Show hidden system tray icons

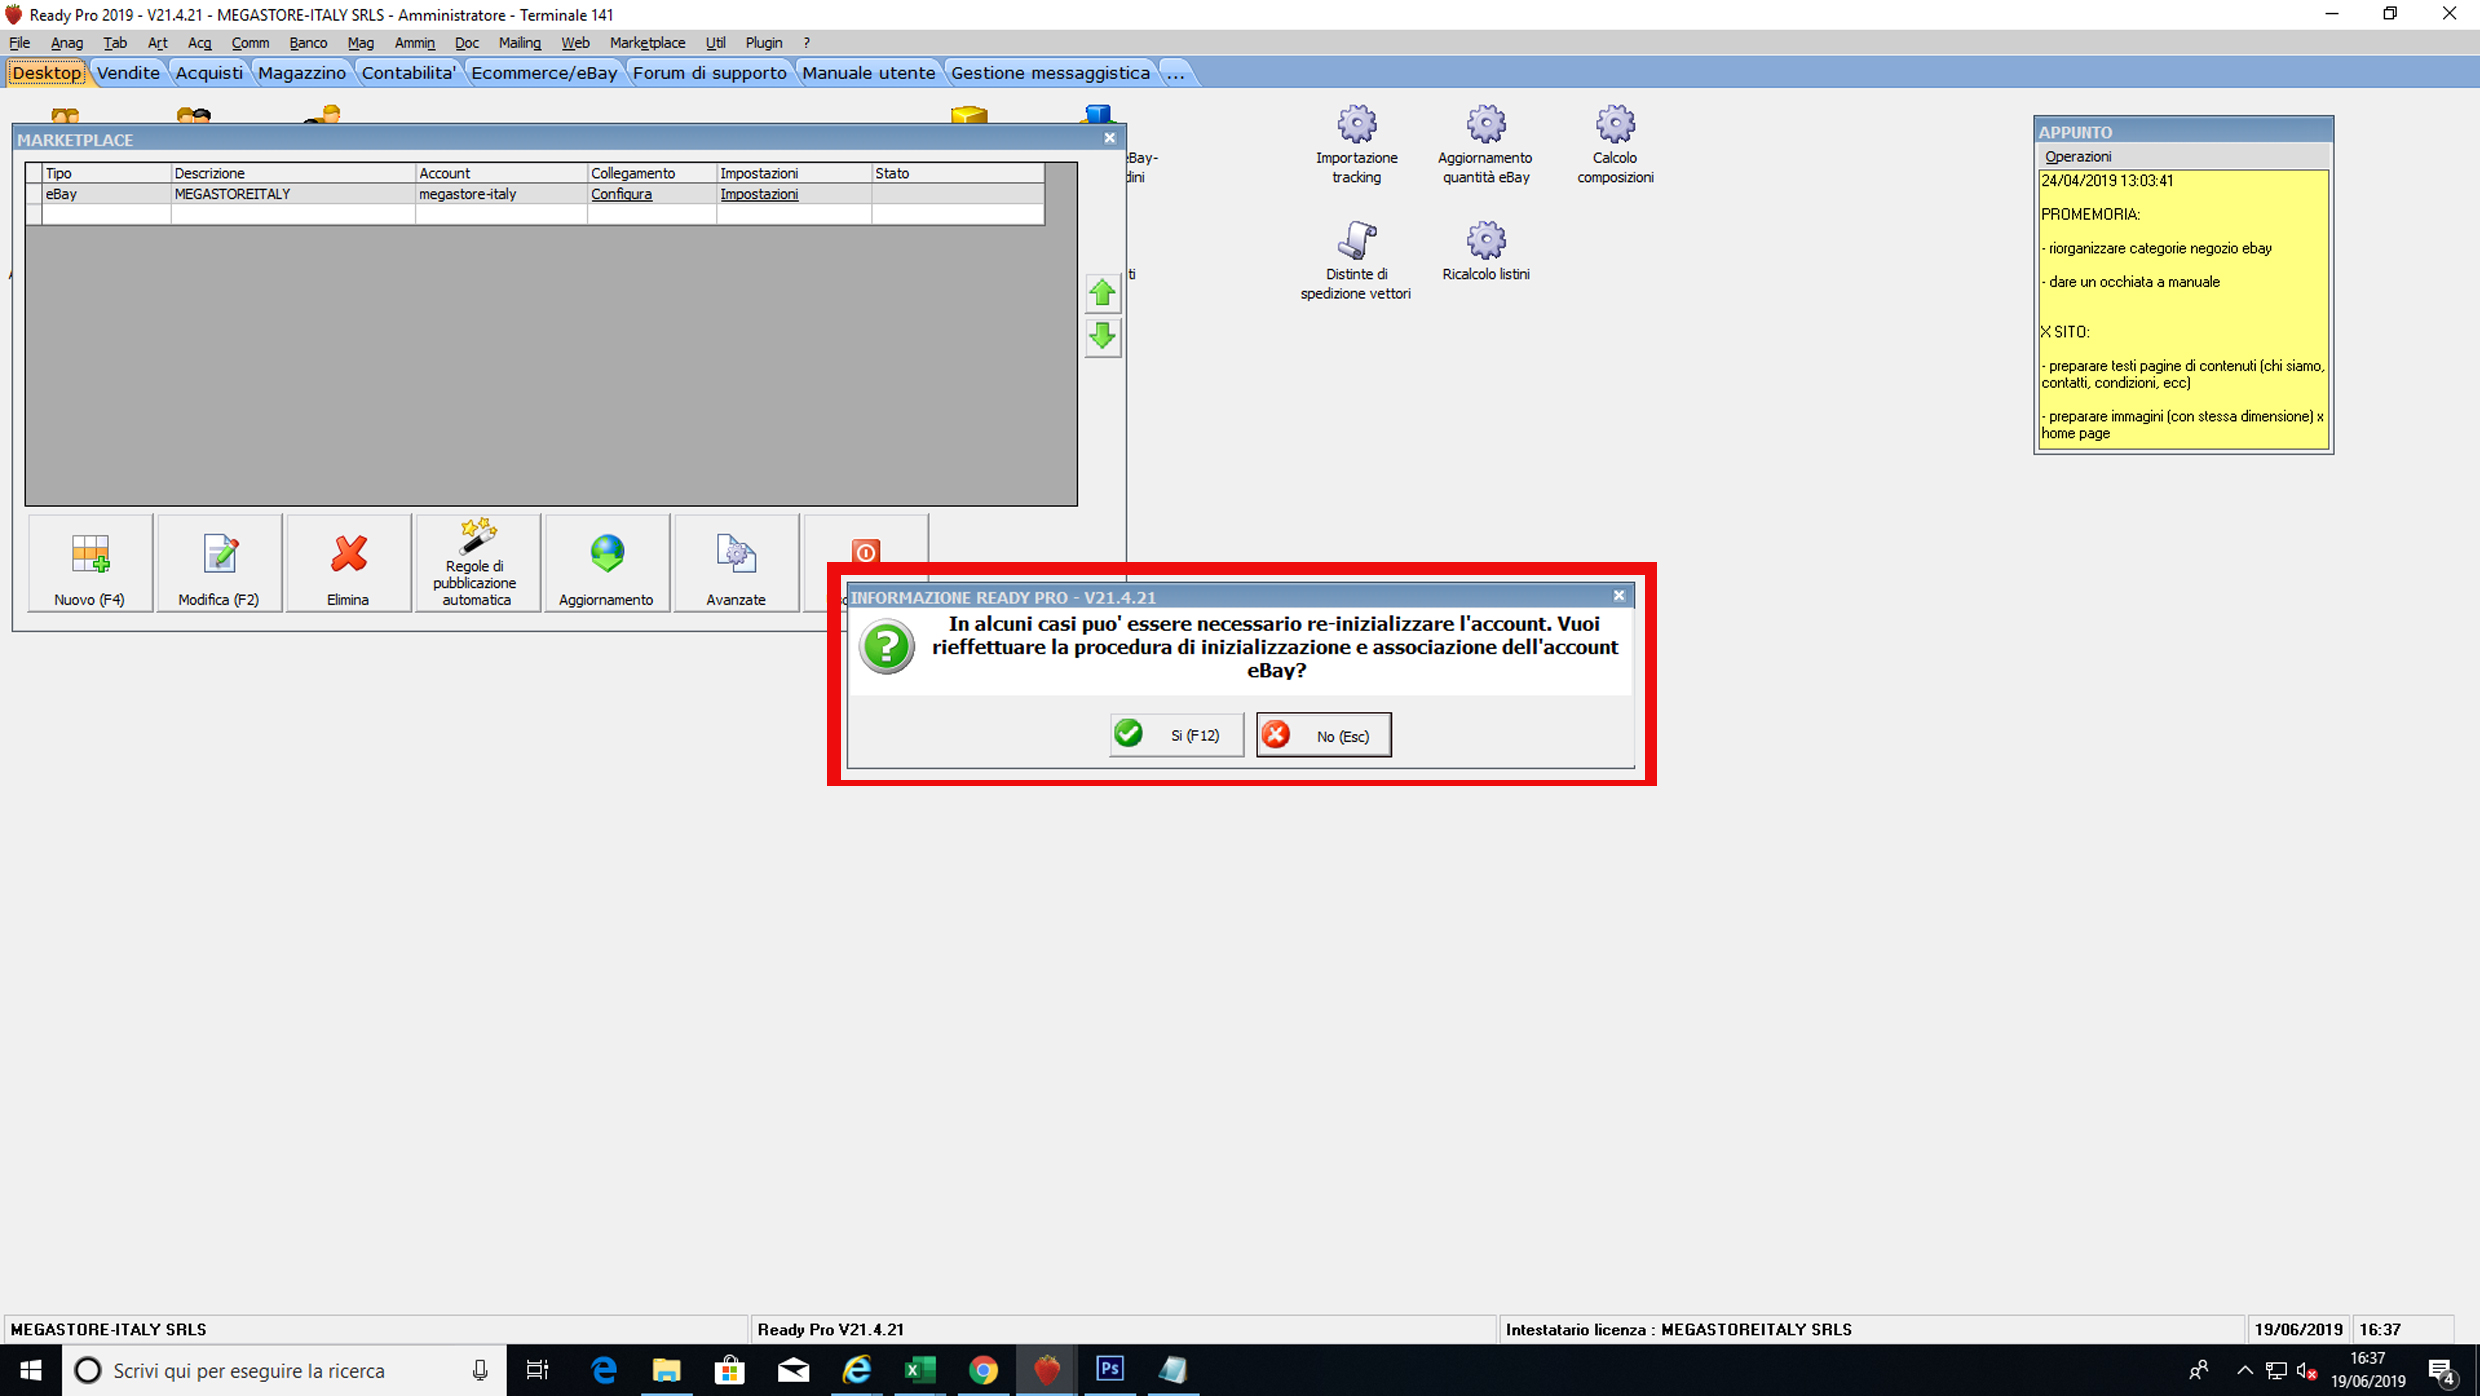(x=2245, y=1370)
